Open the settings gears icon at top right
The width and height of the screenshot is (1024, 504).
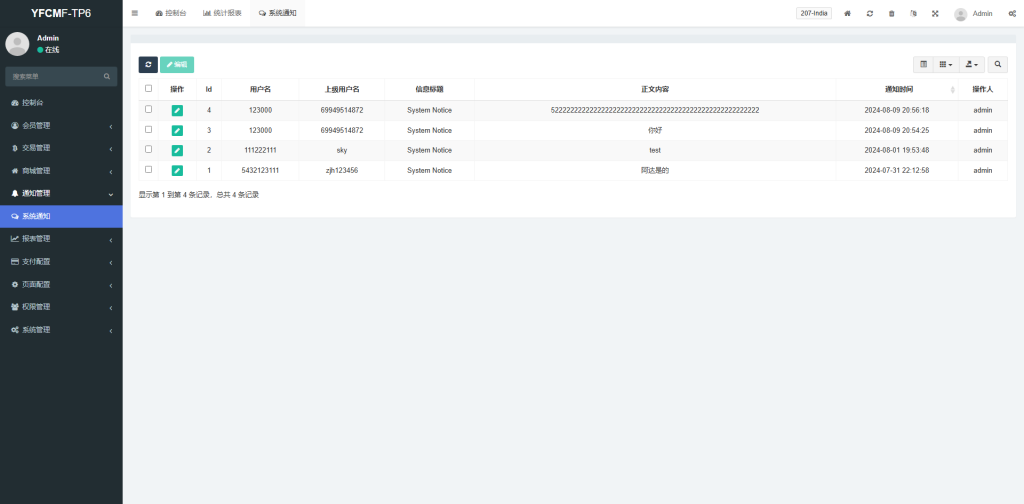(1012, 13)
